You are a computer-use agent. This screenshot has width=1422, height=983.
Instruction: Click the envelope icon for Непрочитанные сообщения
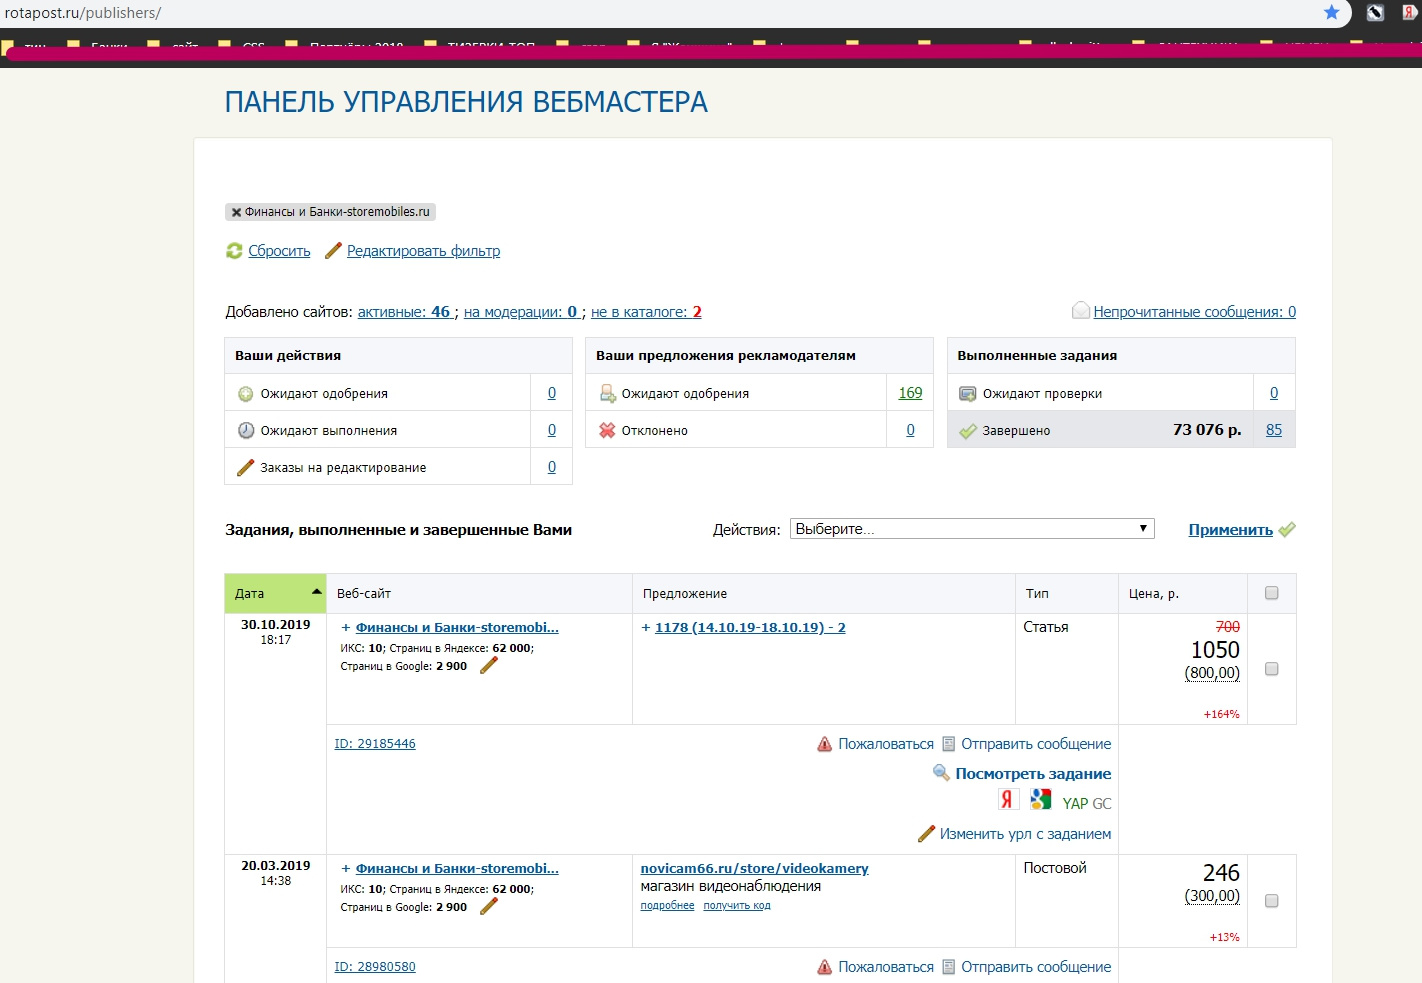click(x=1080, y=311)
